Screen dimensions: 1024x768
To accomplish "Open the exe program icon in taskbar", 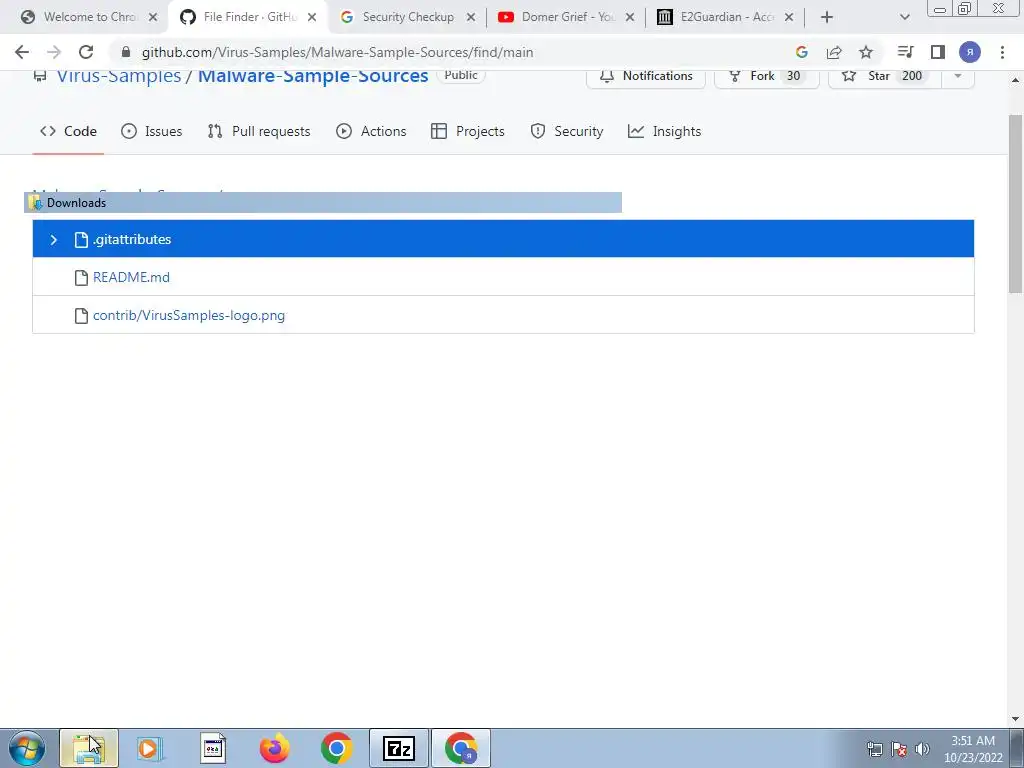I will [x=213, y=748].
